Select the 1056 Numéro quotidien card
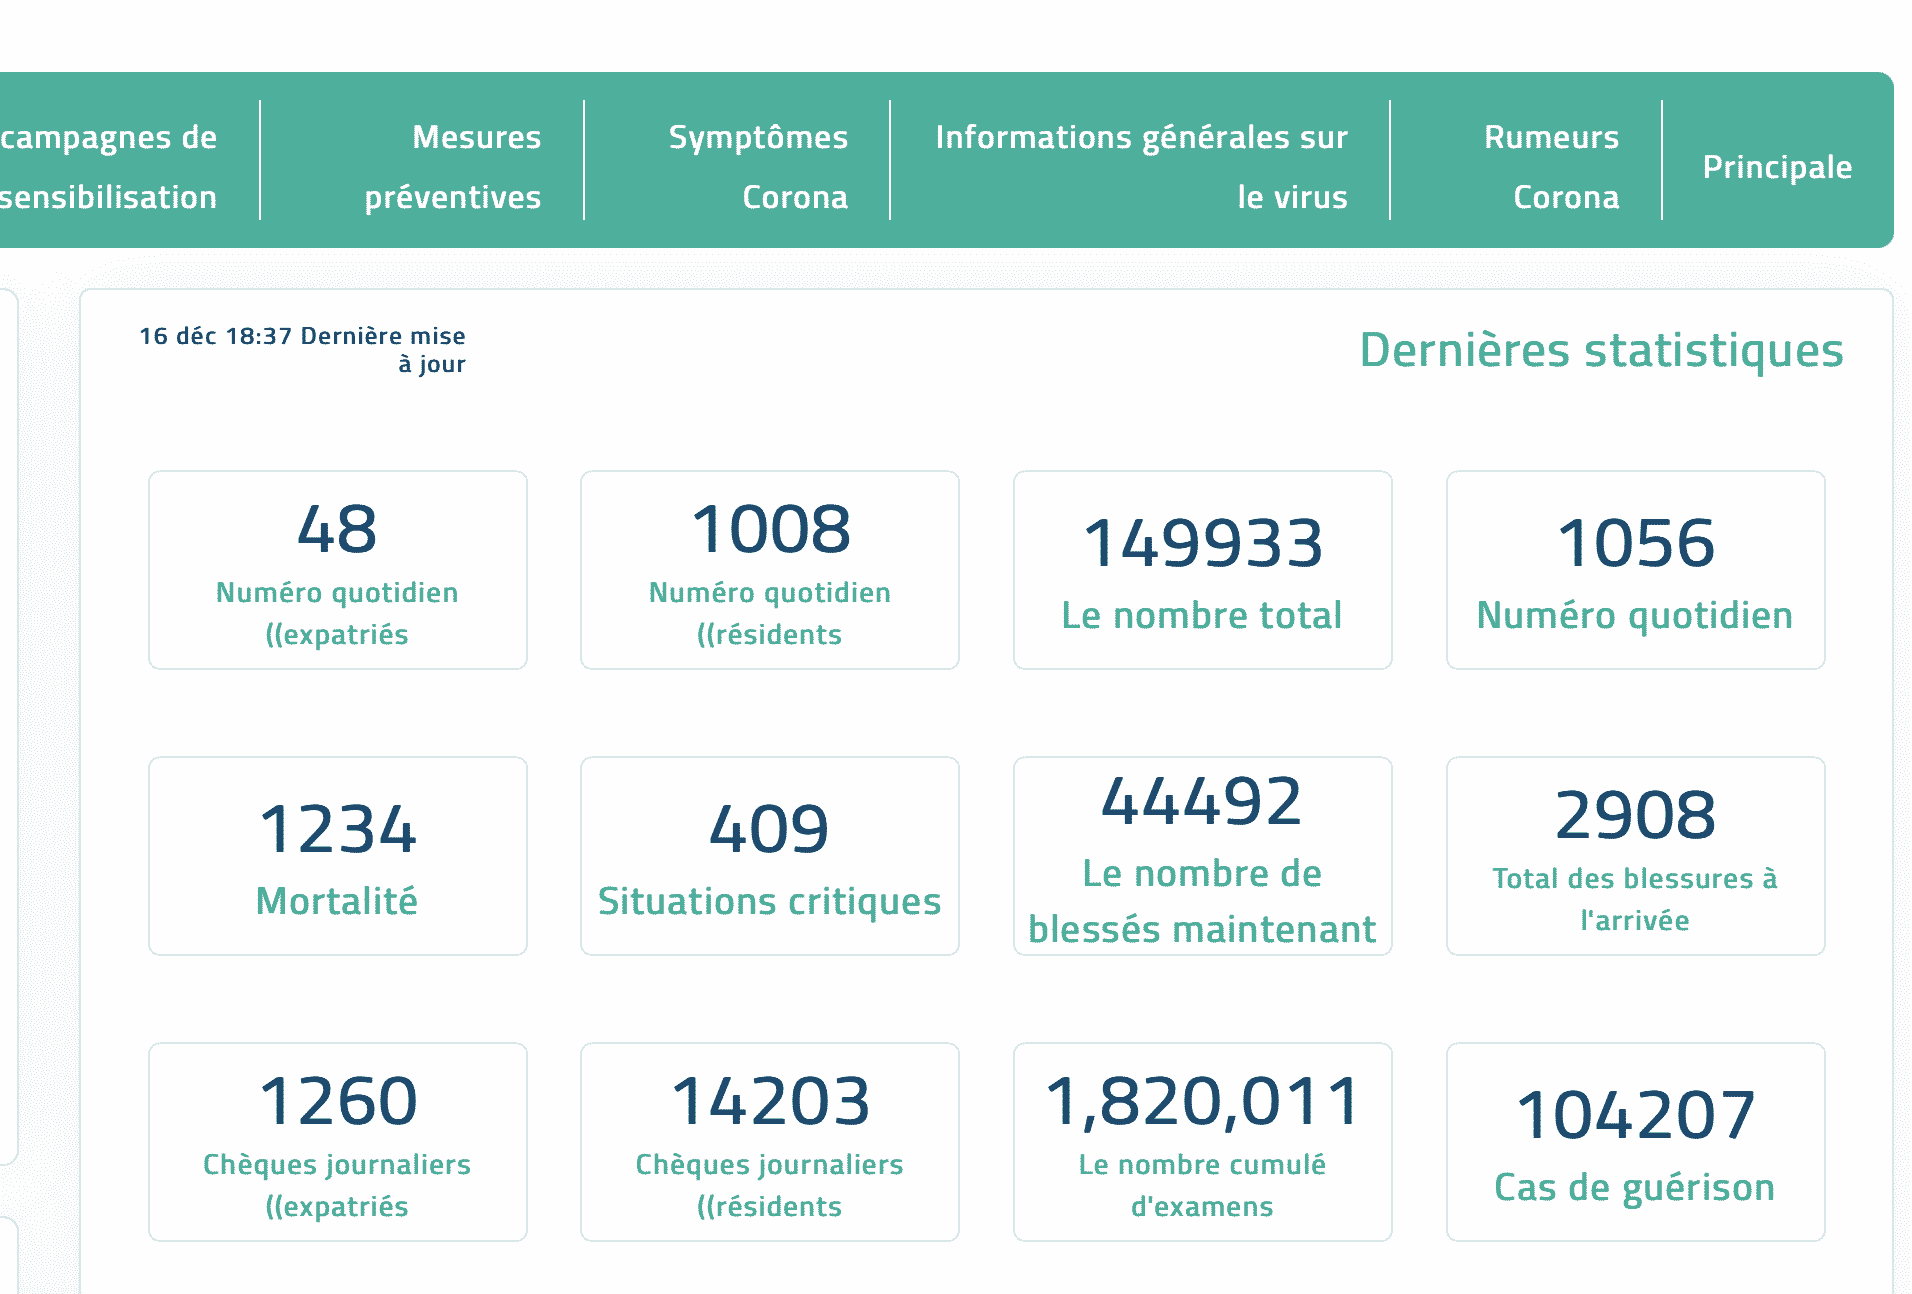 click(x=1635, y=570)
